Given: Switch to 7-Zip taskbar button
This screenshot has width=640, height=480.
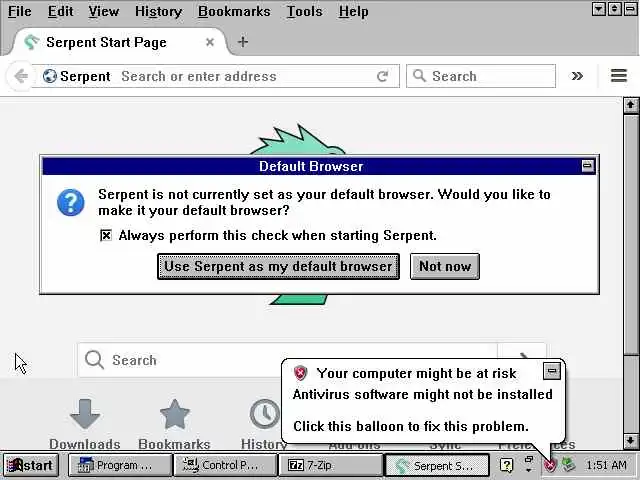Looking at the screenshot, I should tap(330, 465).
